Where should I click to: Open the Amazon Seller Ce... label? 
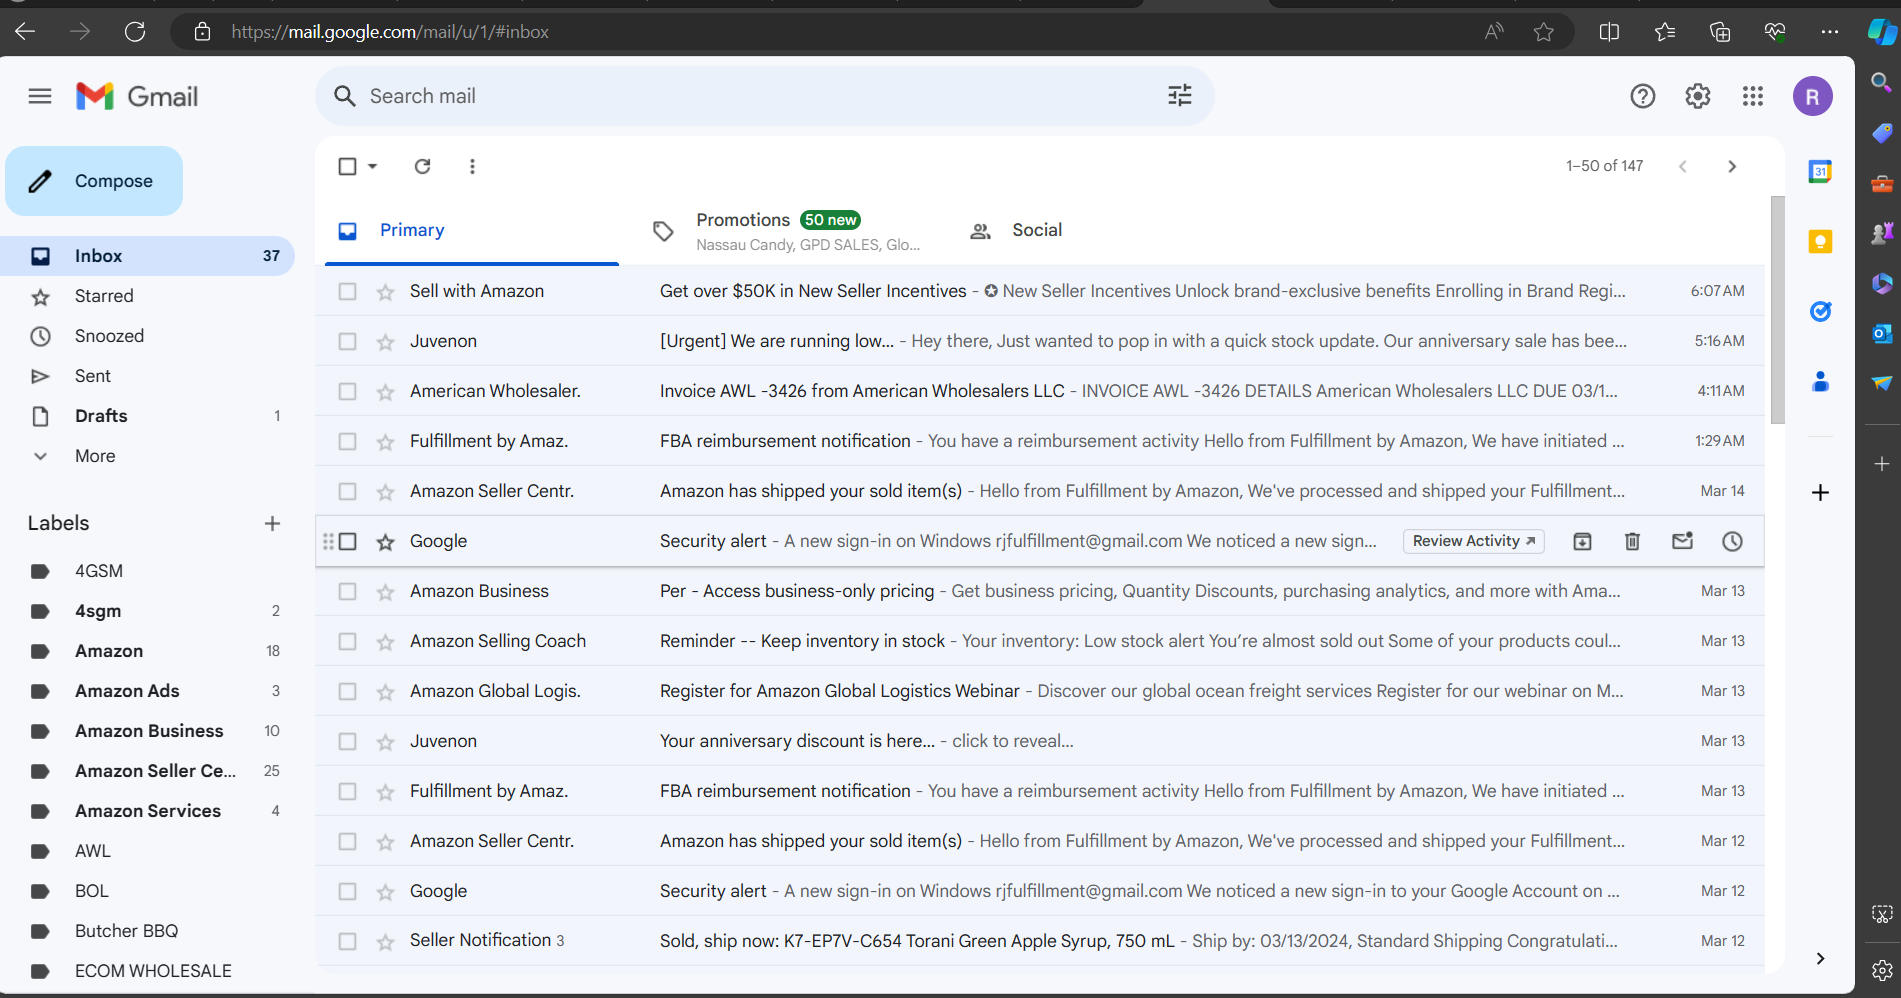pyautogui.click(x=155, y=771)
